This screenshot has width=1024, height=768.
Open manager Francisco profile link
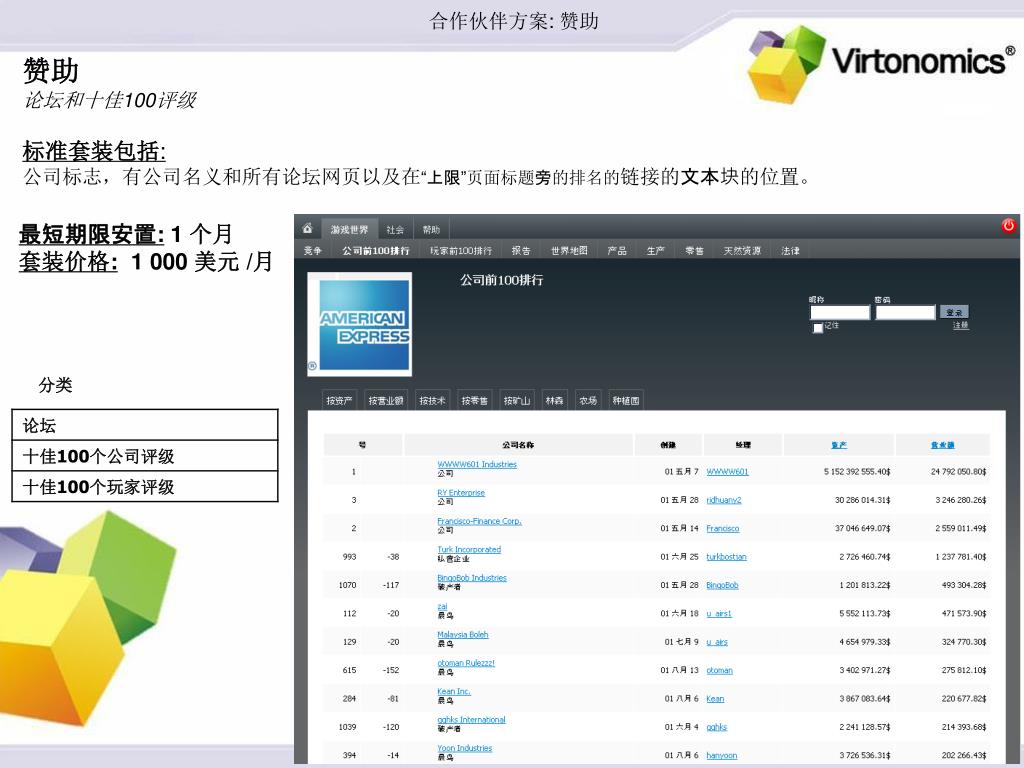click(x=722, y=529)
